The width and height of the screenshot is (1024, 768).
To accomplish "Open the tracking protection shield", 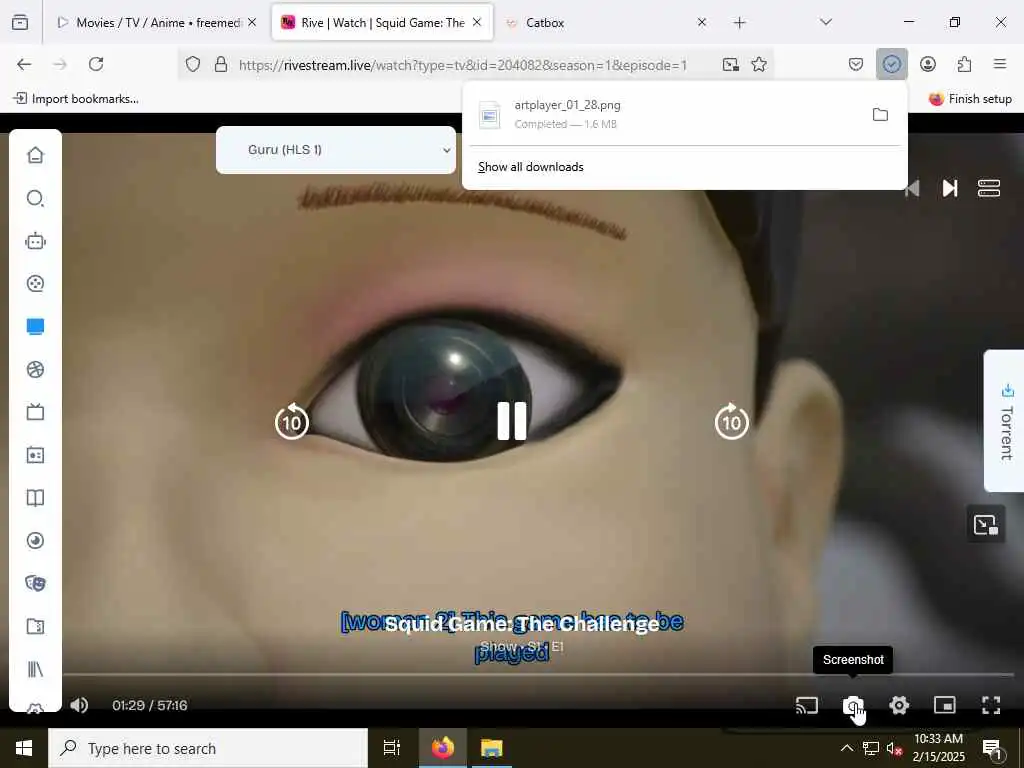I will pos(193,65).
